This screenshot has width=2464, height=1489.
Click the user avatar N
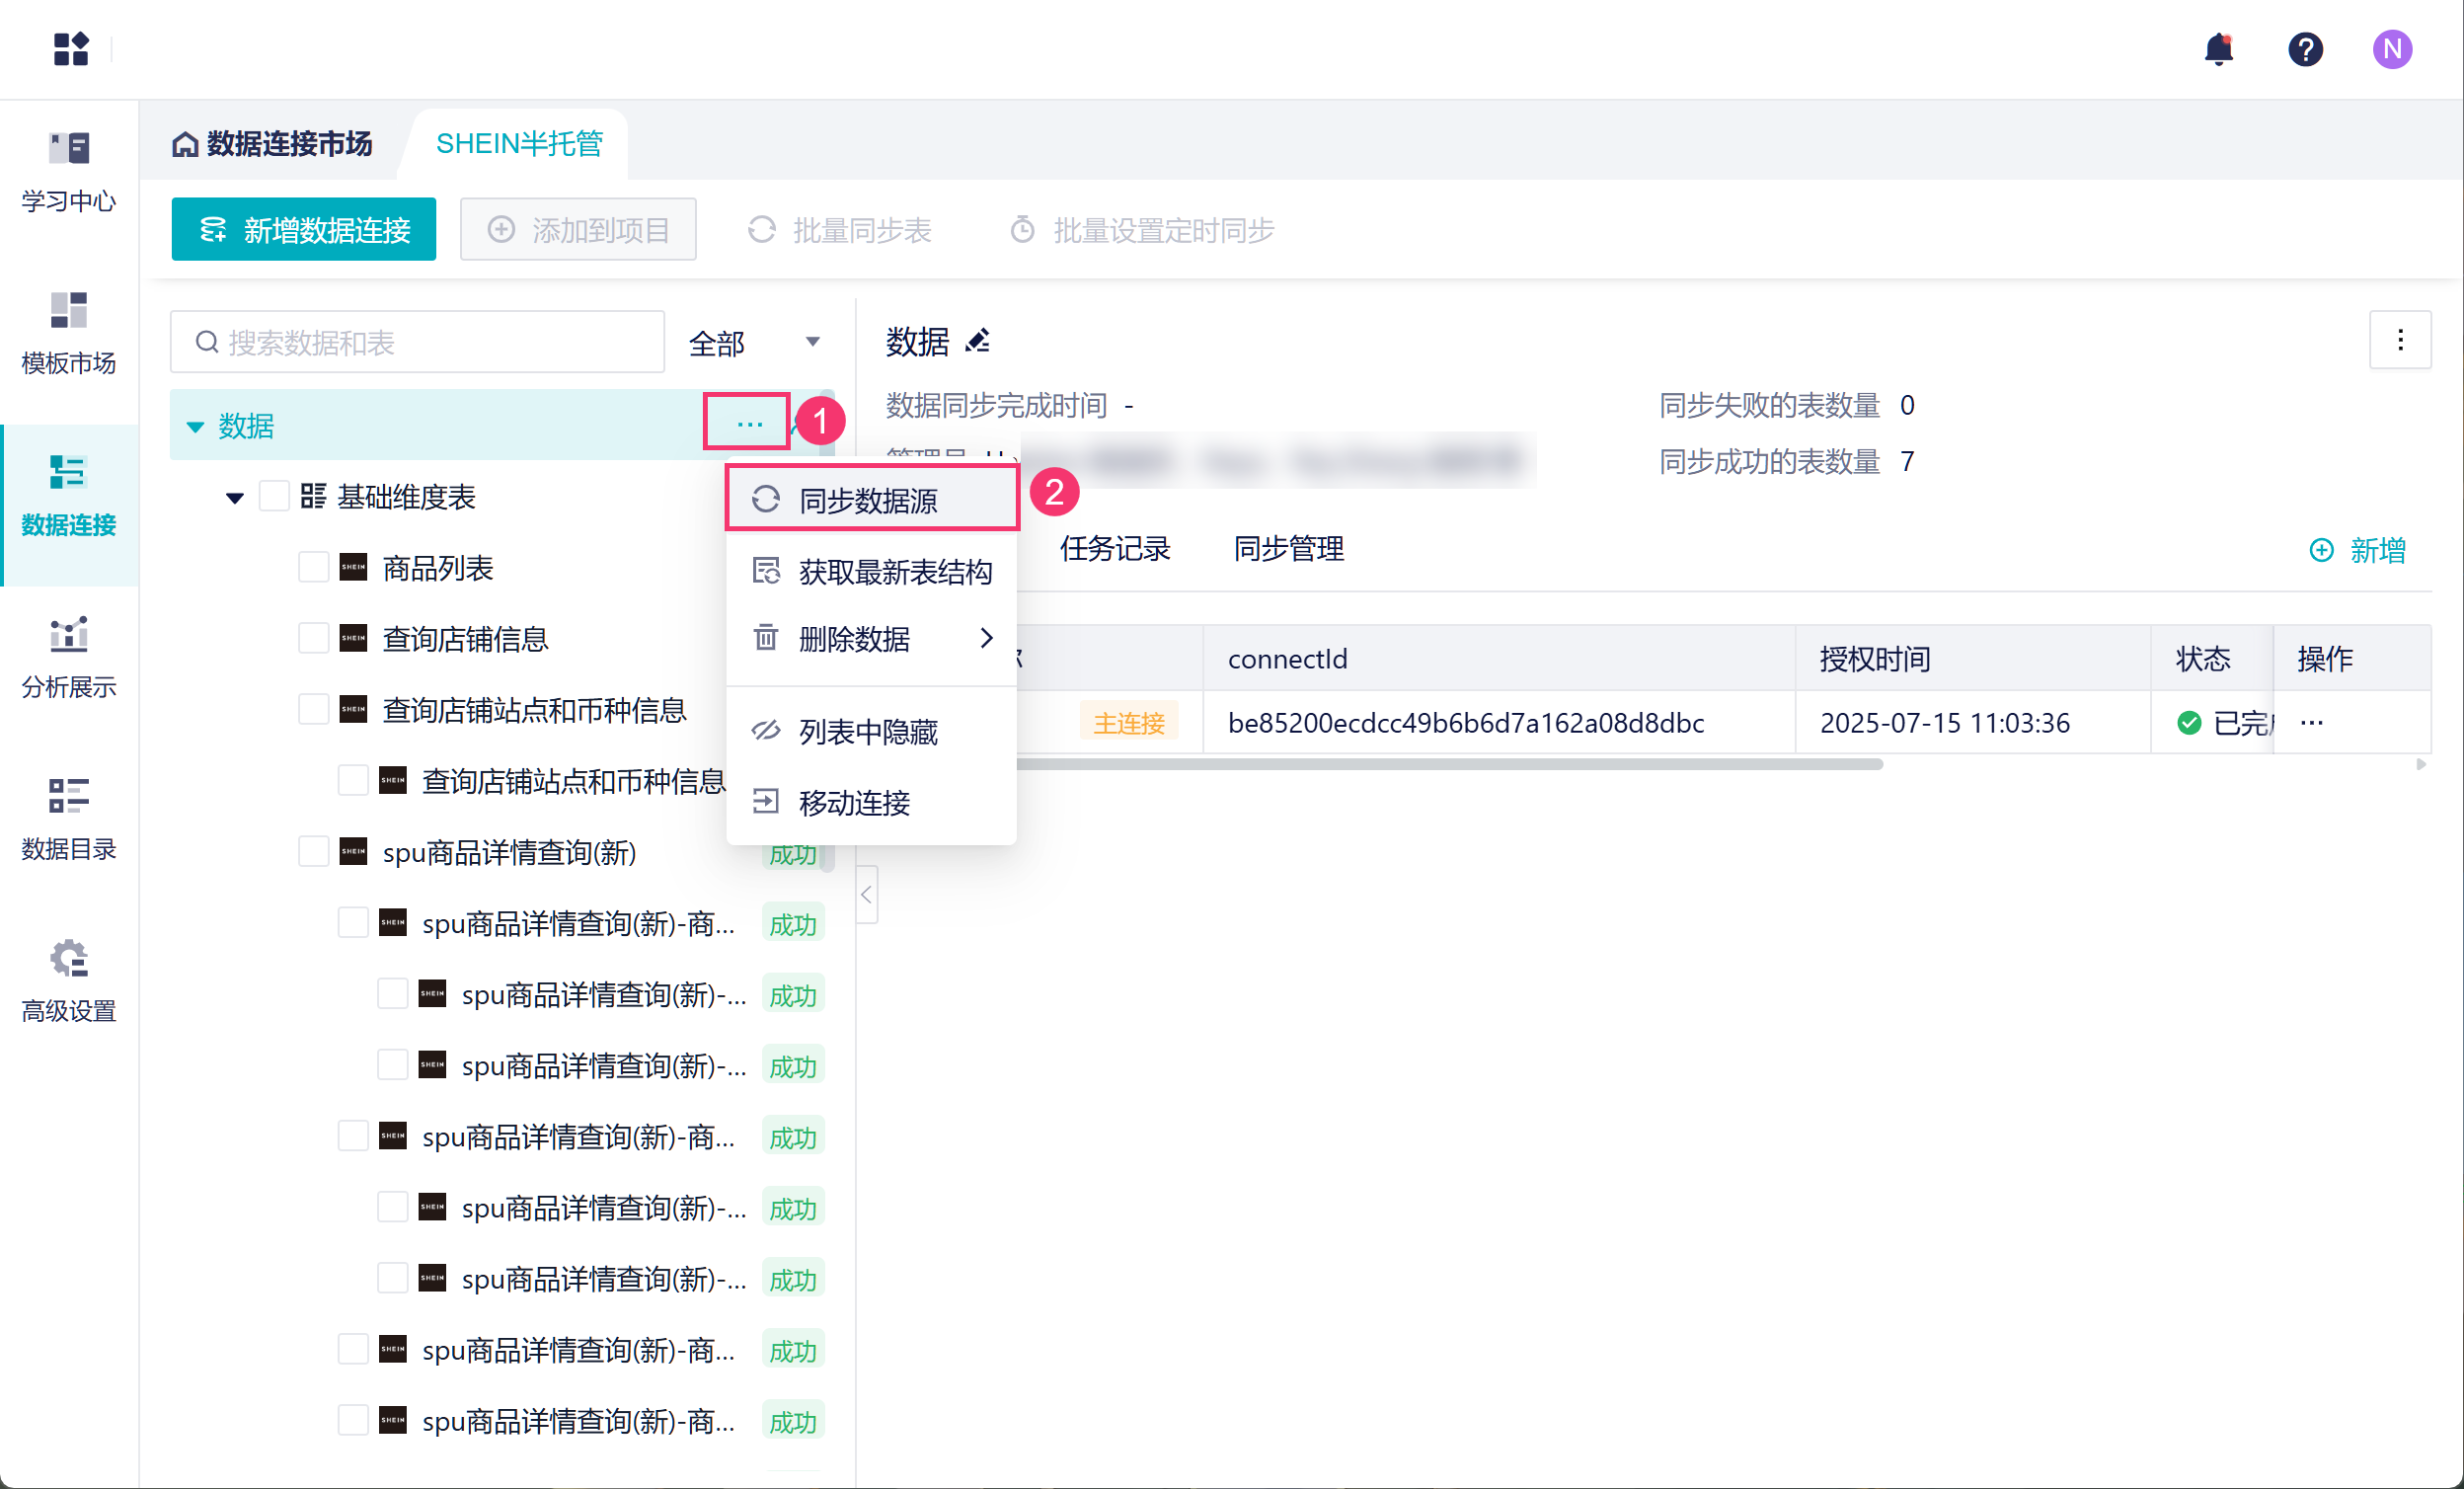(x=2392, y=48)
